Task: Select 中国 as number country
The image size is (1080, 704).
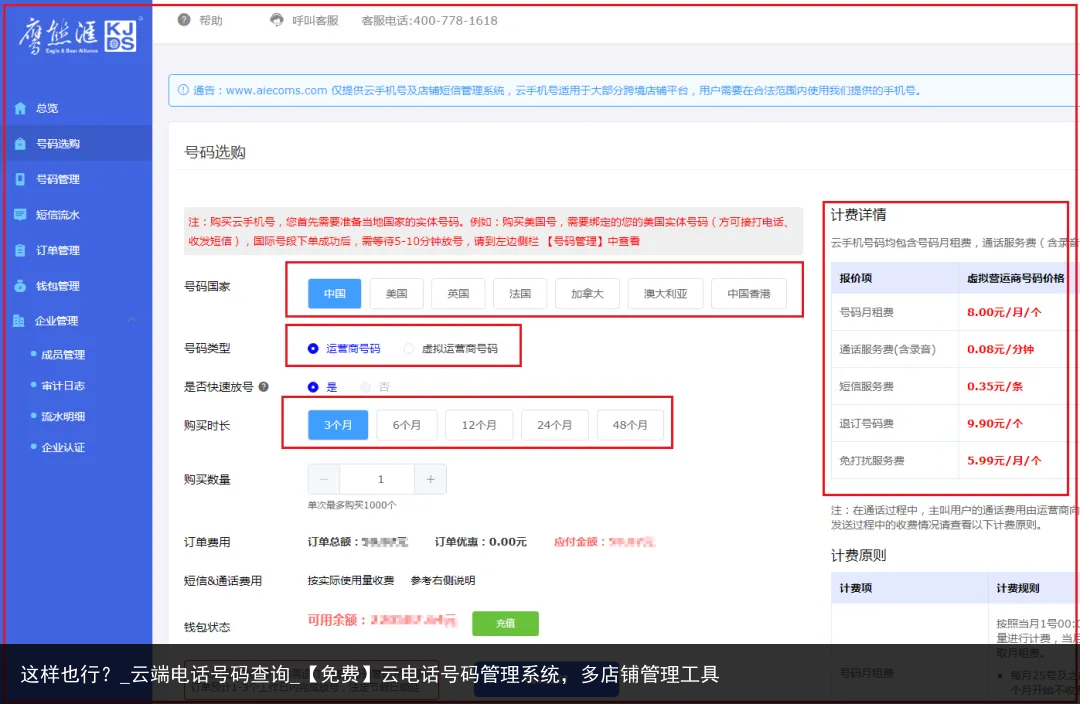Action: click(335, 293)
